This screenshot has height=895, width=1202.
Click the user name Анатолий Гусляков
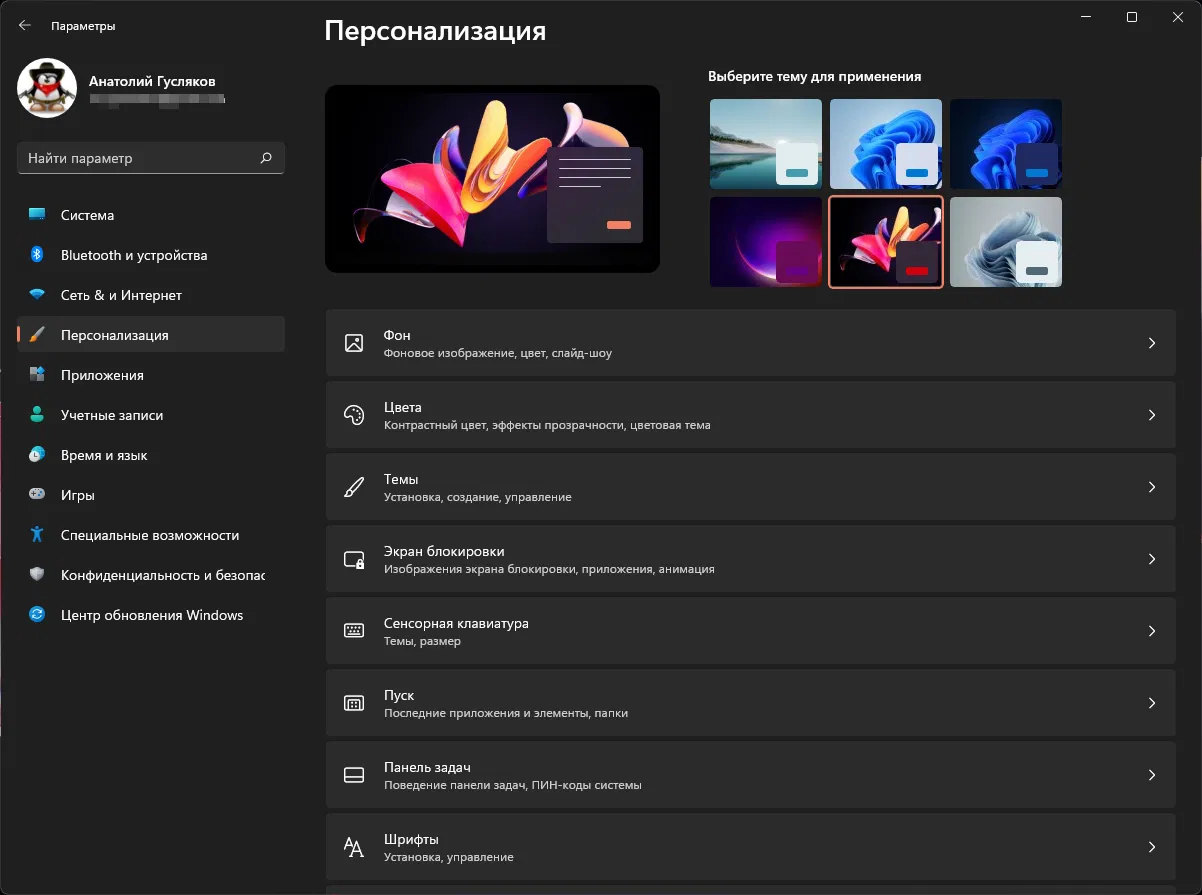click(x=152, y=81)
